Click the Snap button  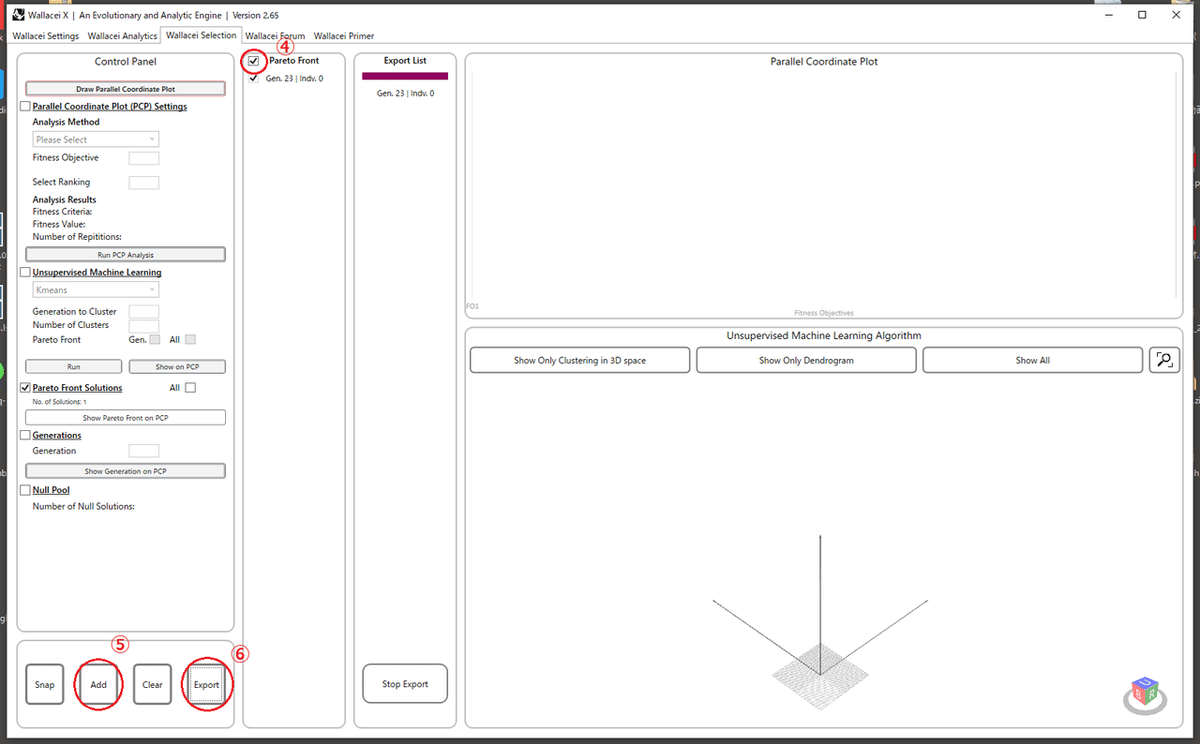pyautogui.click(x=44, y=685)
